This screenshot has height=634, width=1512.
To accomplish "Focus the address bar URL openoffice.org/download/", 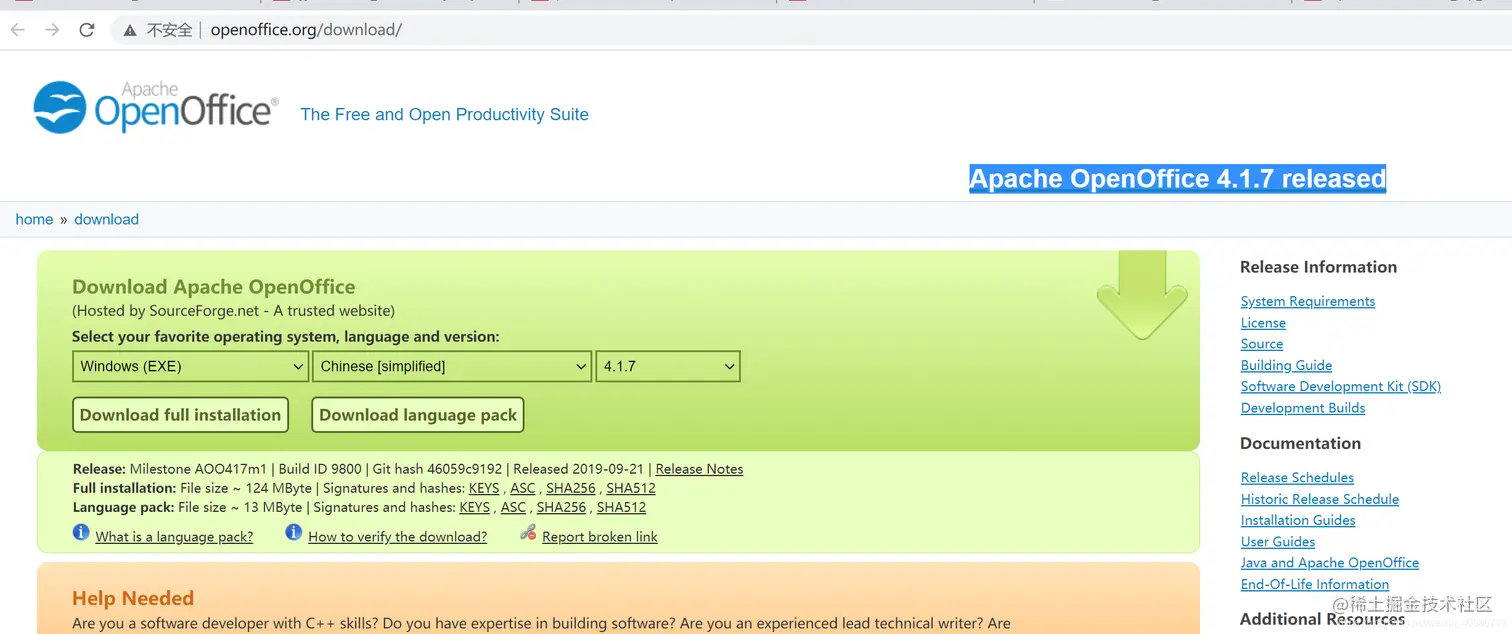I will (306, 30).
